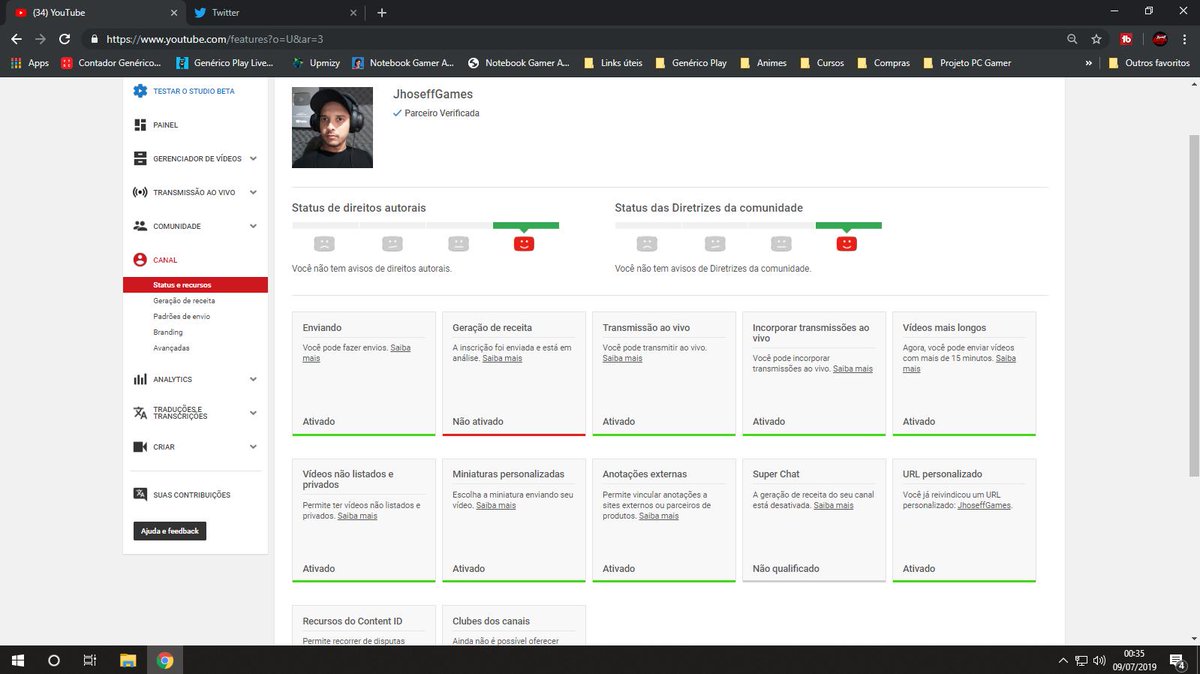1200x674 pixels.
Task: Open Projeto PC Gamer bookmarks folder
Action: coord(966,63)
